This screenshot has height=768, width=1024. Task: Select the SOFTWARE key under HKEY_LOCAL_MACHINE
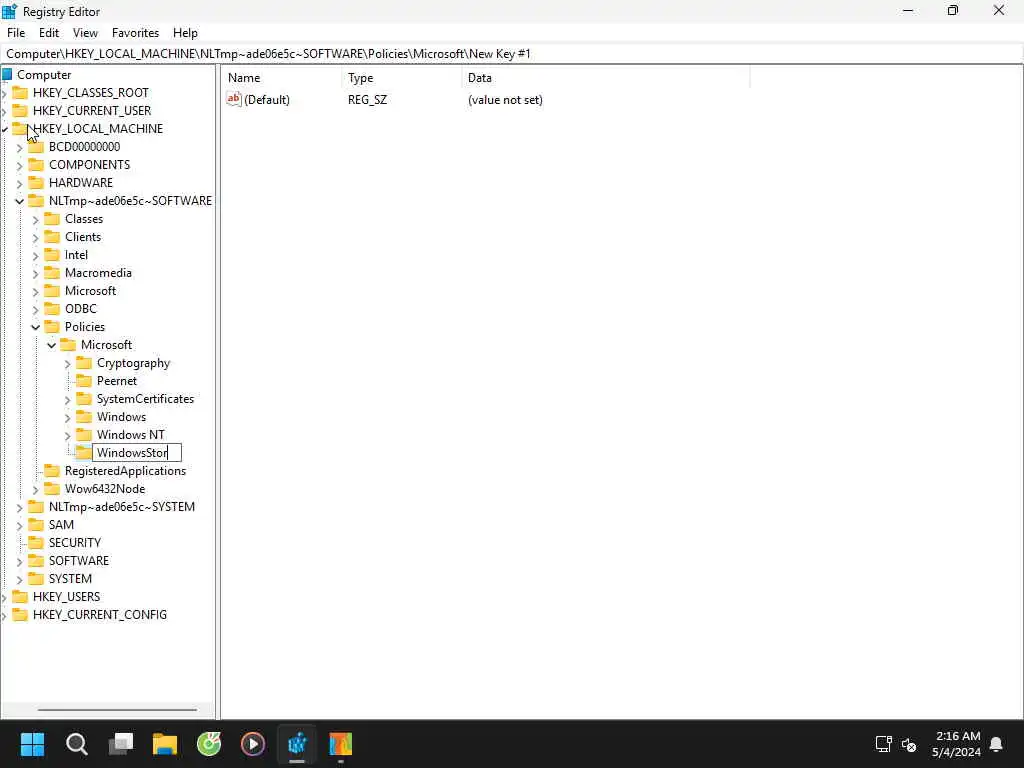(x=79, y=560)
